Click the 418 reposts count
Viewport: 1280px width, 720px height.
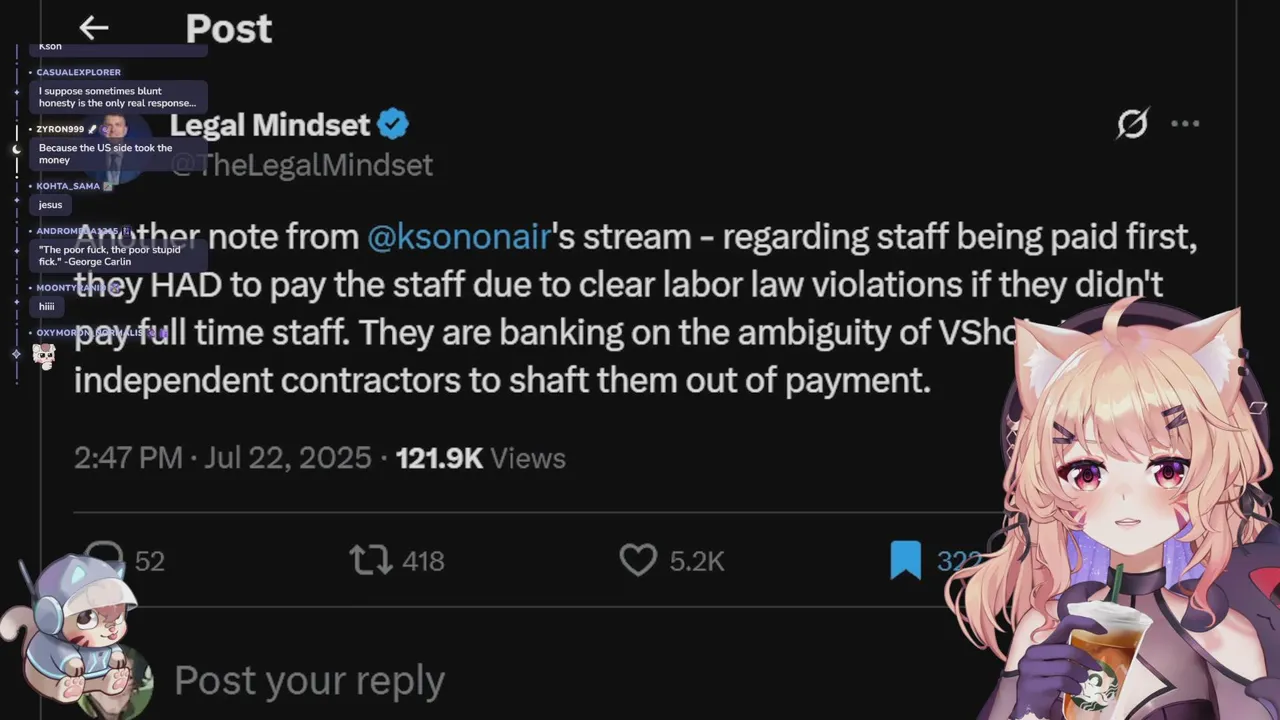tap(423, 561)
